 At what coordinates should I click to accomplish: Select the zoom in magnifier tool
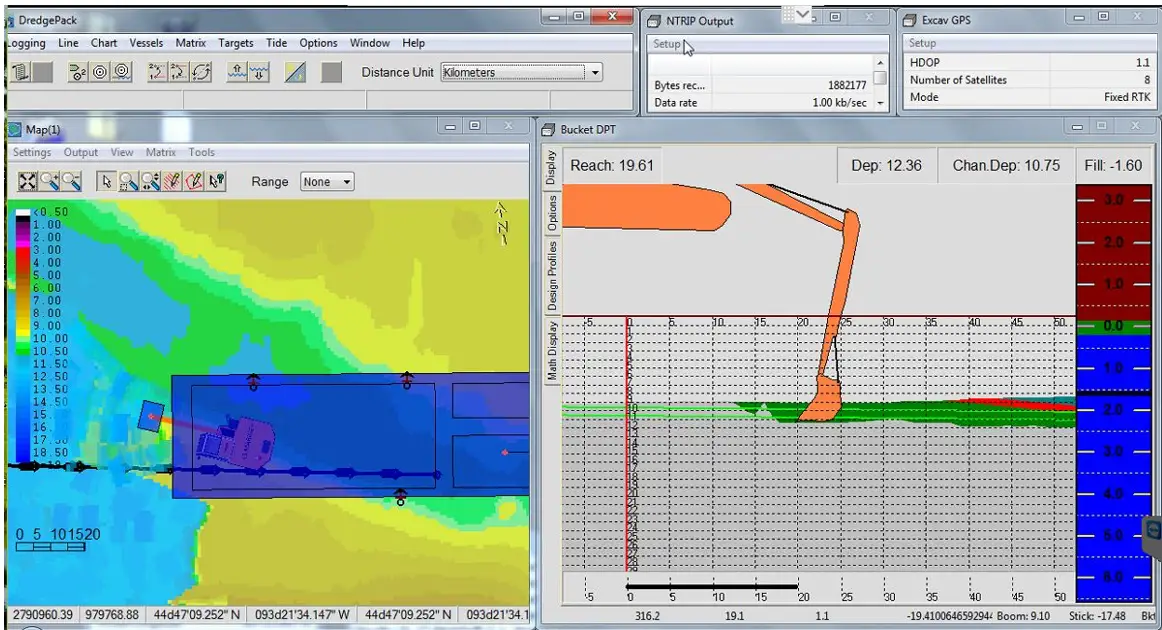click(50, 181)
